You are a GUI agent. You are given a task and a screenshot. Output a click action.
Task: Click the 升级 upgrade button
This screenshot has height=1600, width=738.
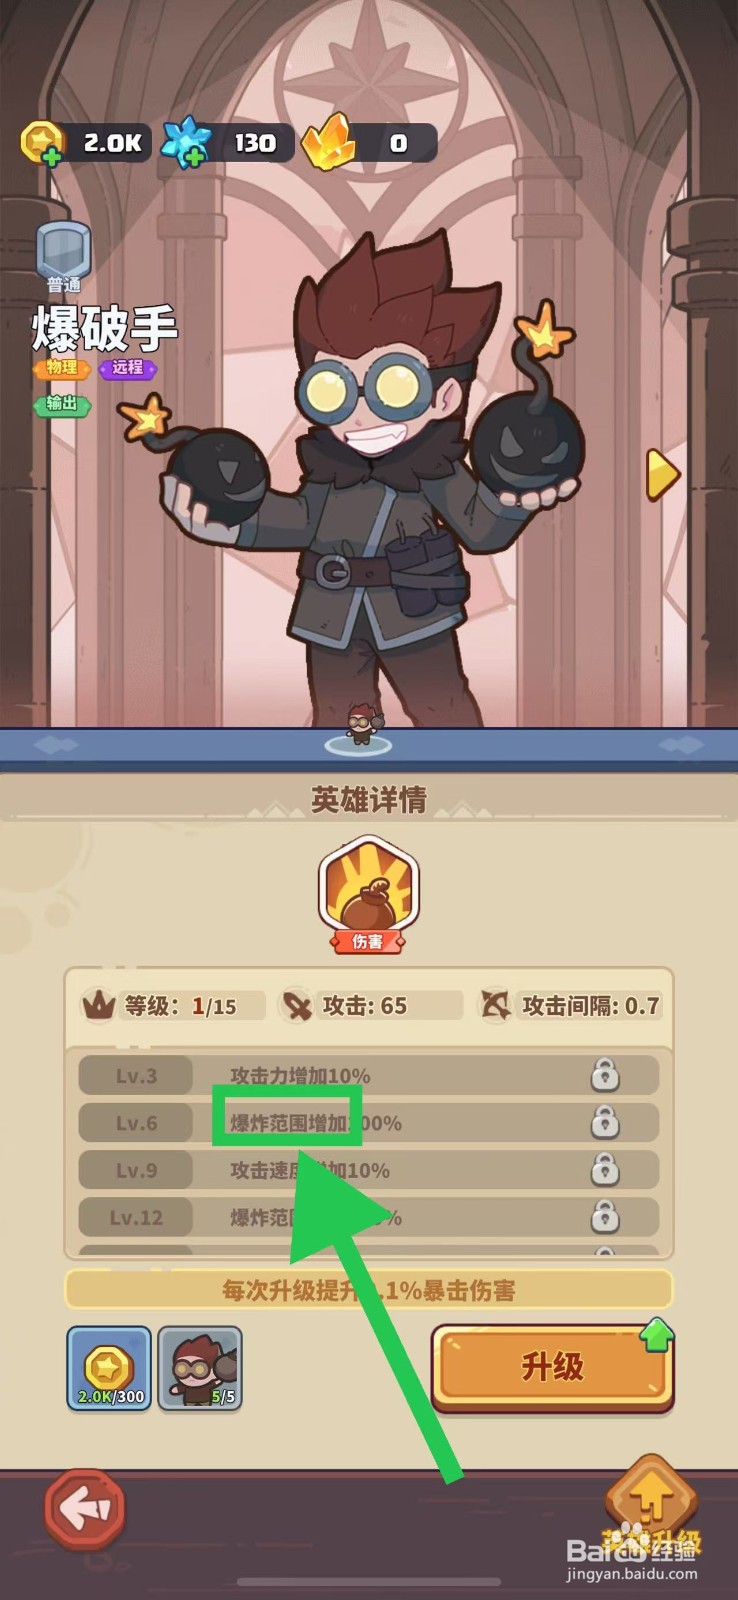point(553,1367)
